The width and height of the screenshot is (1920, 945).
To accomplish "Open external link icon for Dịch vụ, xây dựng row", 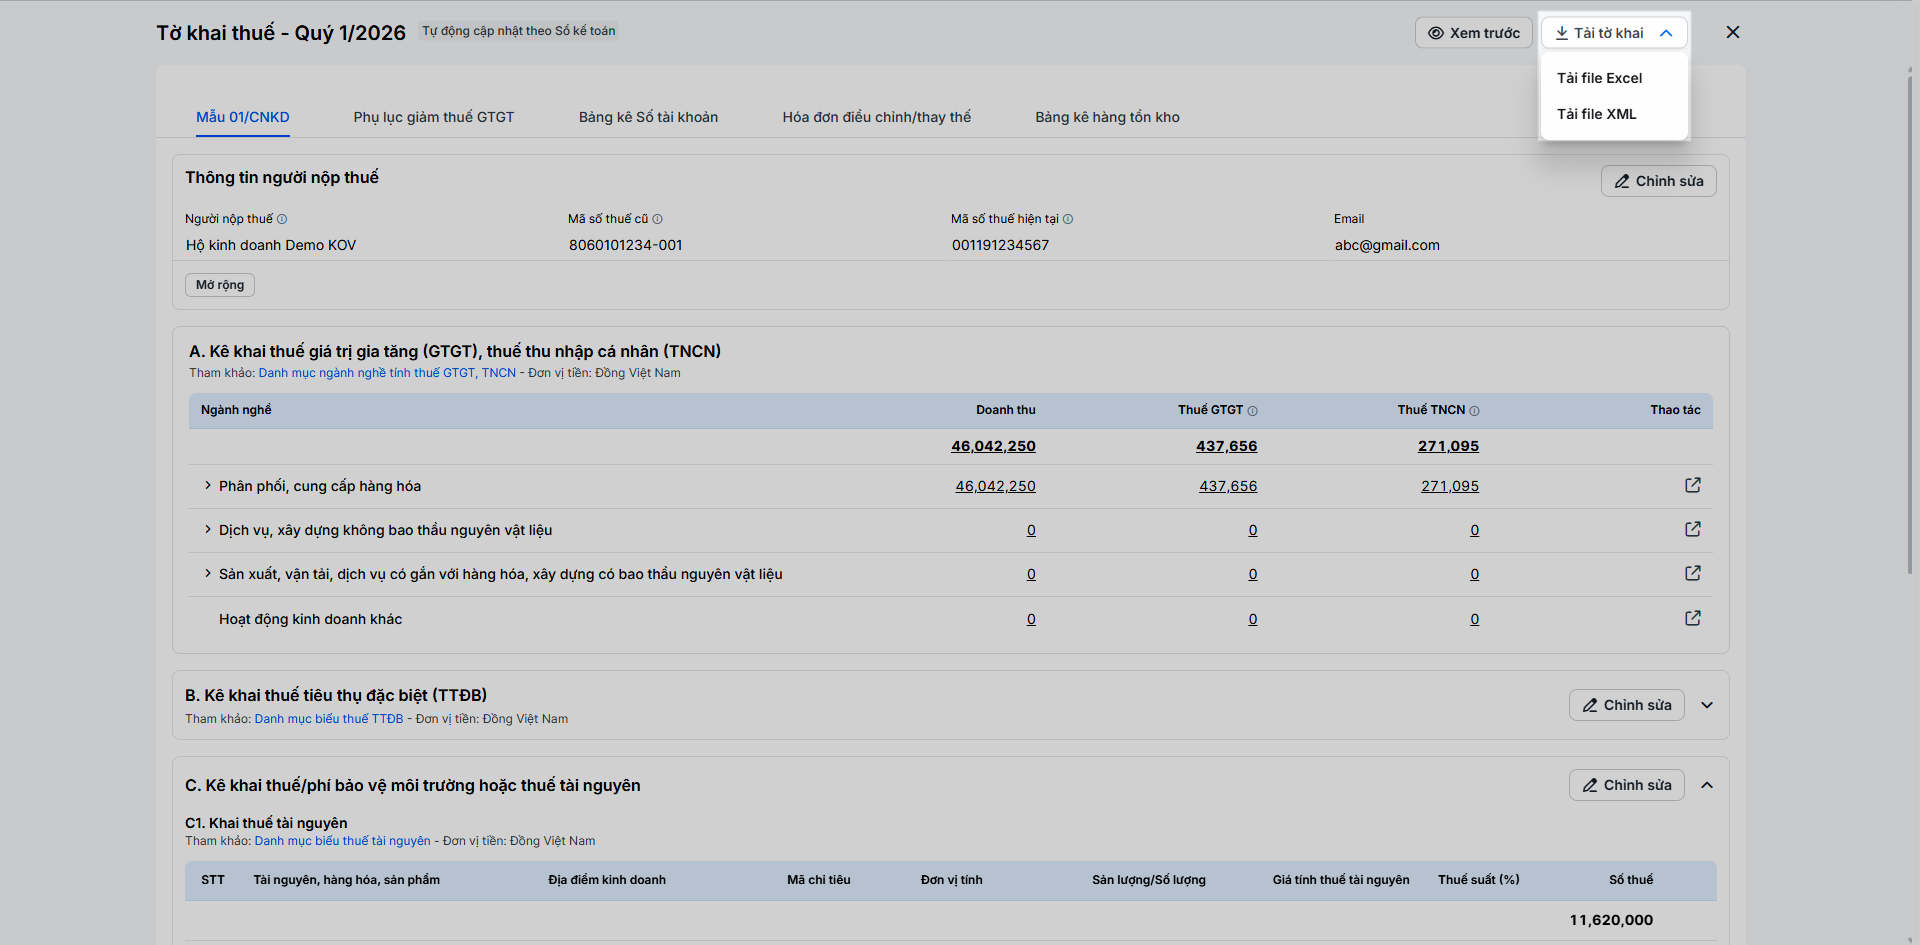I will click(1692, 529).
